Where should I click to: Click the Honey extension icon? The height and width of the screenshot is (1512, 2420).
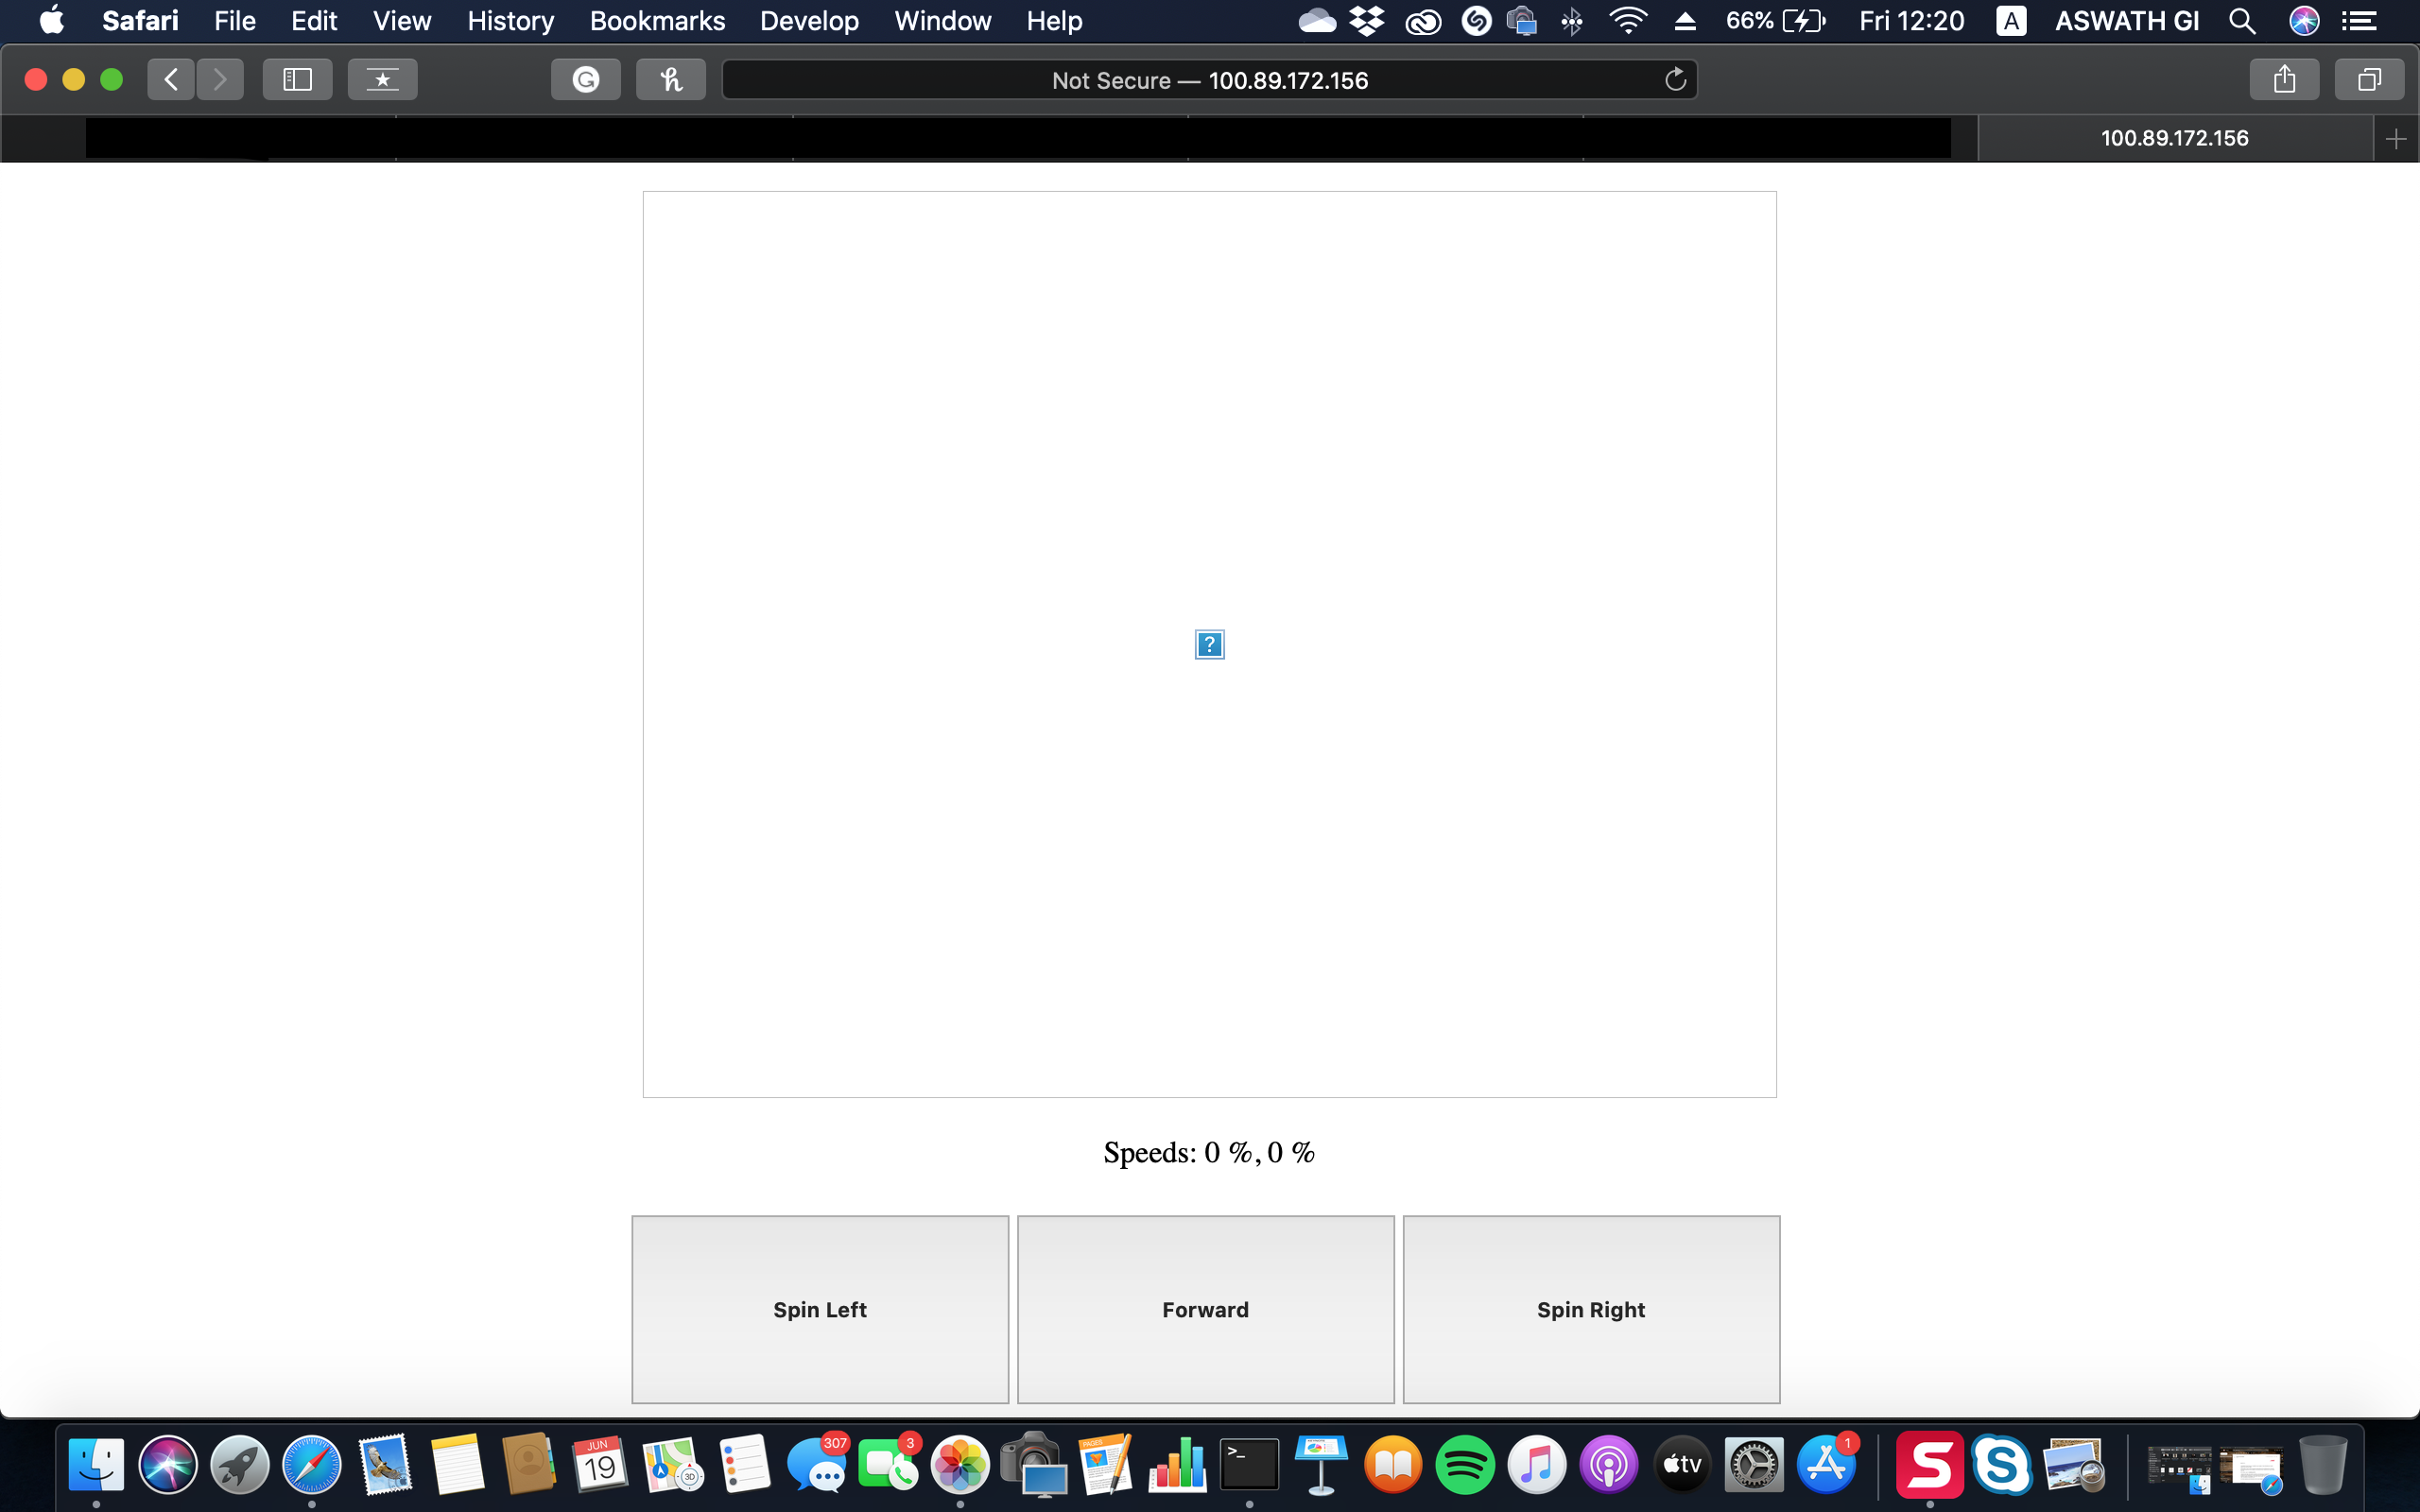670,80
